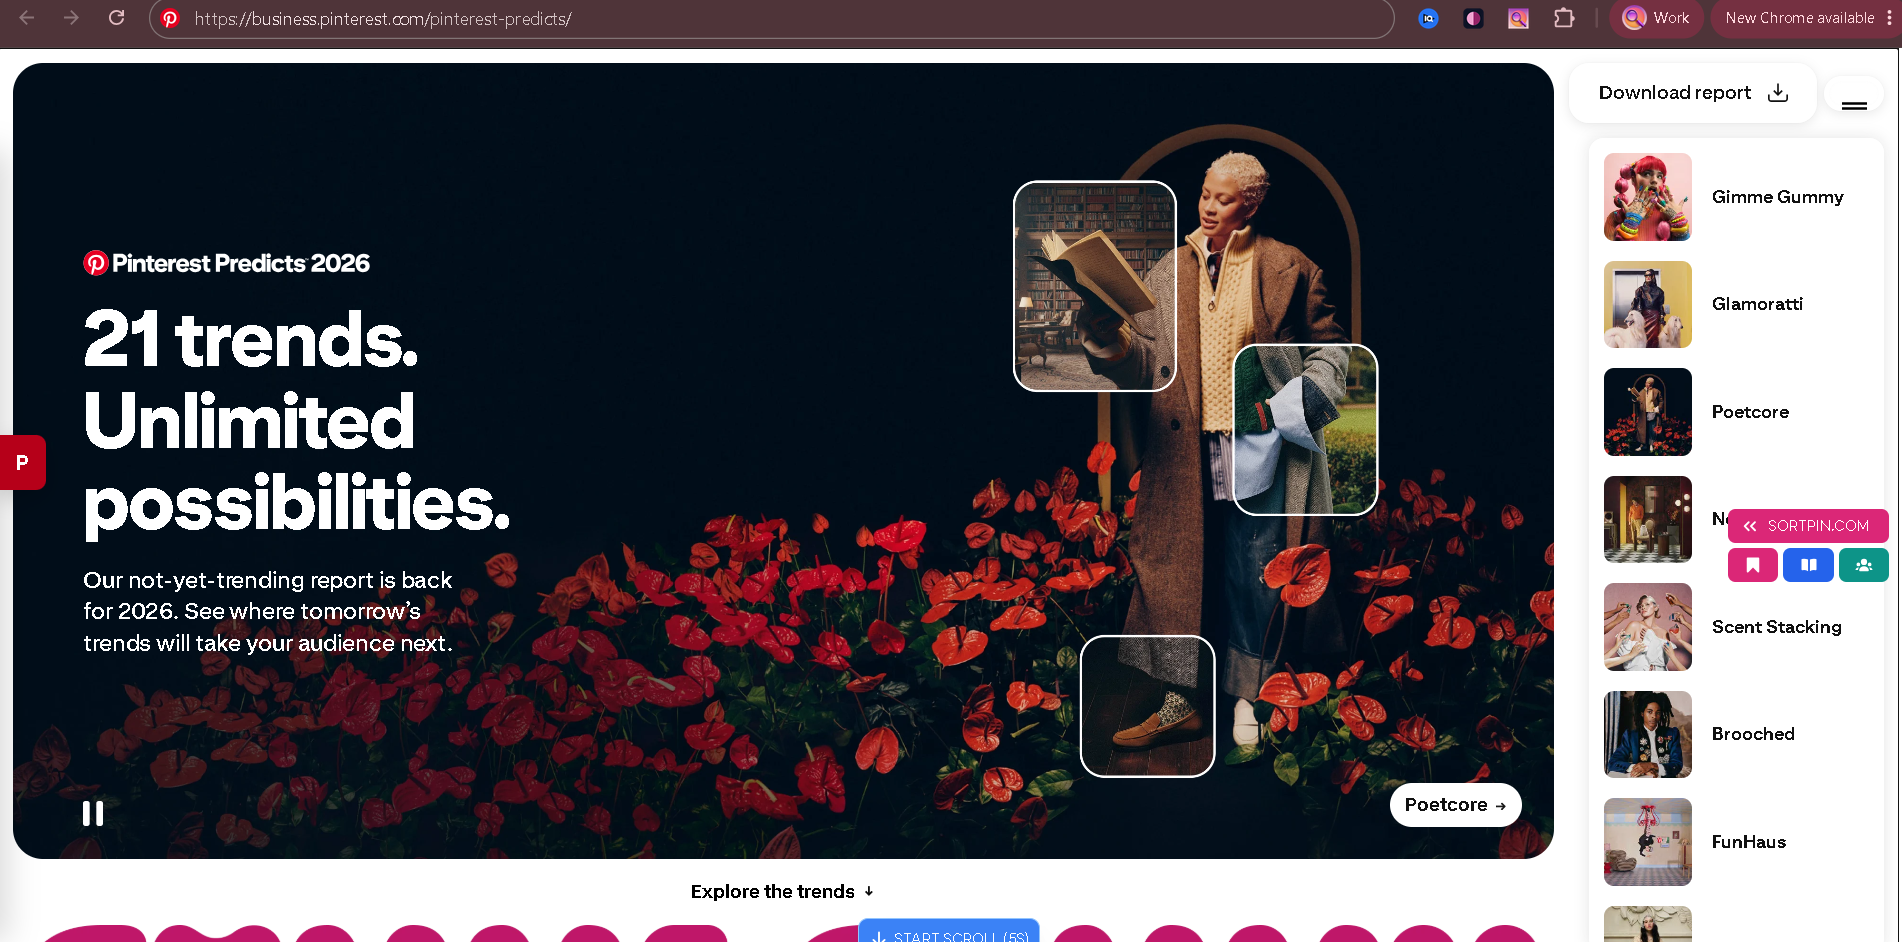The image size is (1902, 942).
Task: Click the SortPin green users icon
Action: [x=1864, y=565]
